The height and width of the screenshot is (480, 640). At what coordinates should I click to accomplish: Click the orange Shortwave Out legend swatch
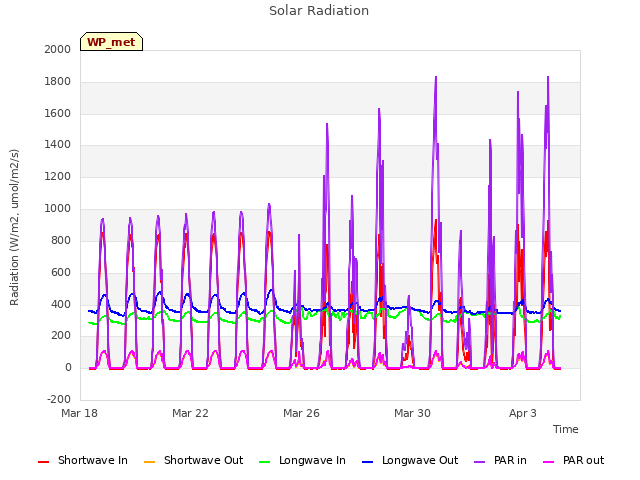click(150, 462)
